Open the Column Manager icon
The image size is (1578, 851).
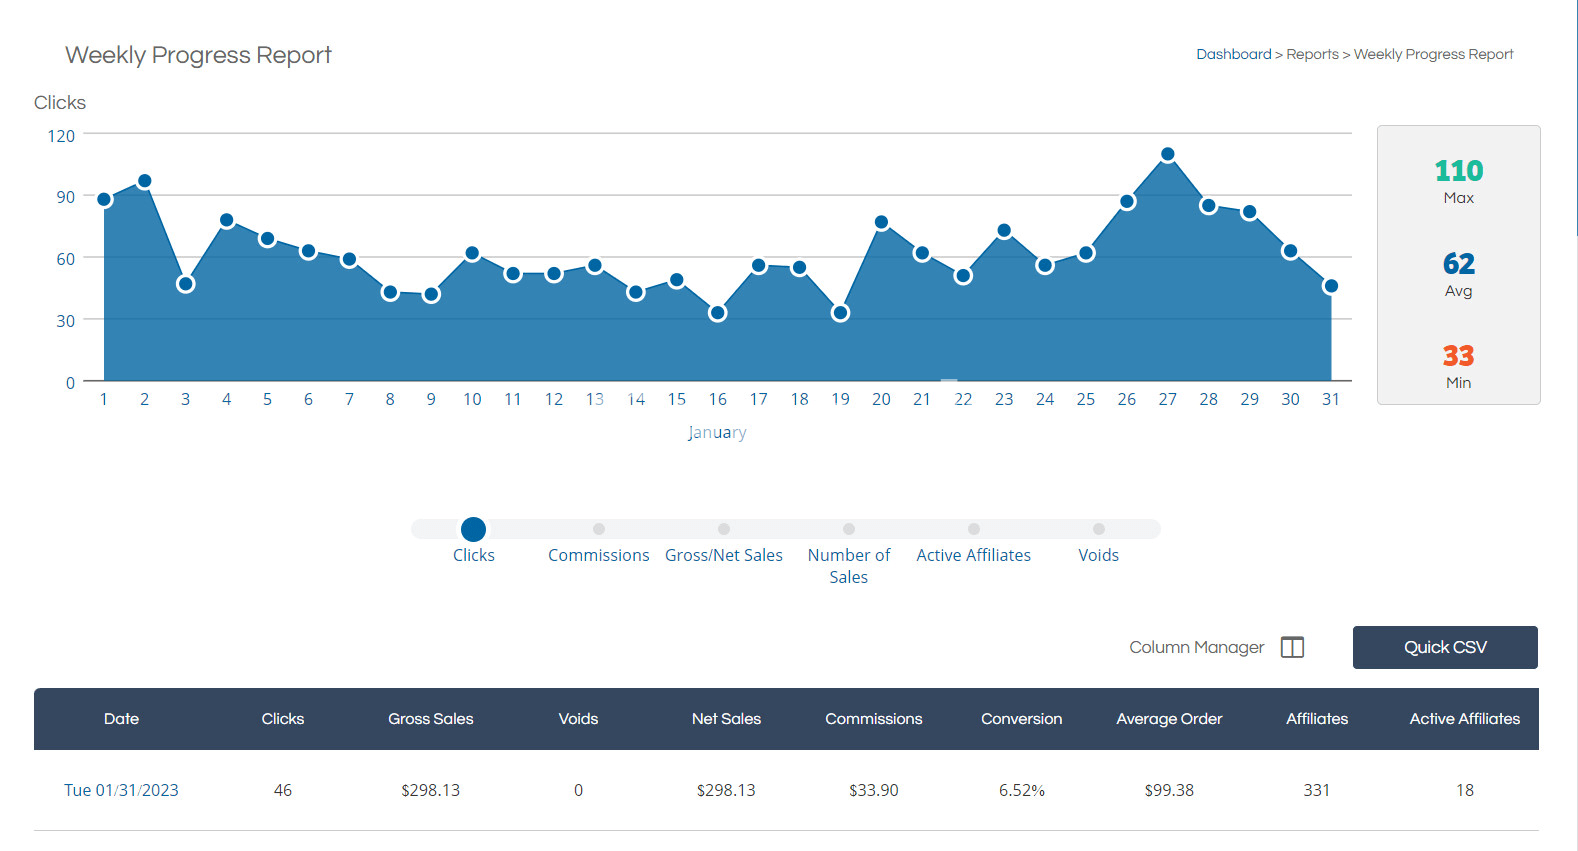click(x=1292, y=647)
